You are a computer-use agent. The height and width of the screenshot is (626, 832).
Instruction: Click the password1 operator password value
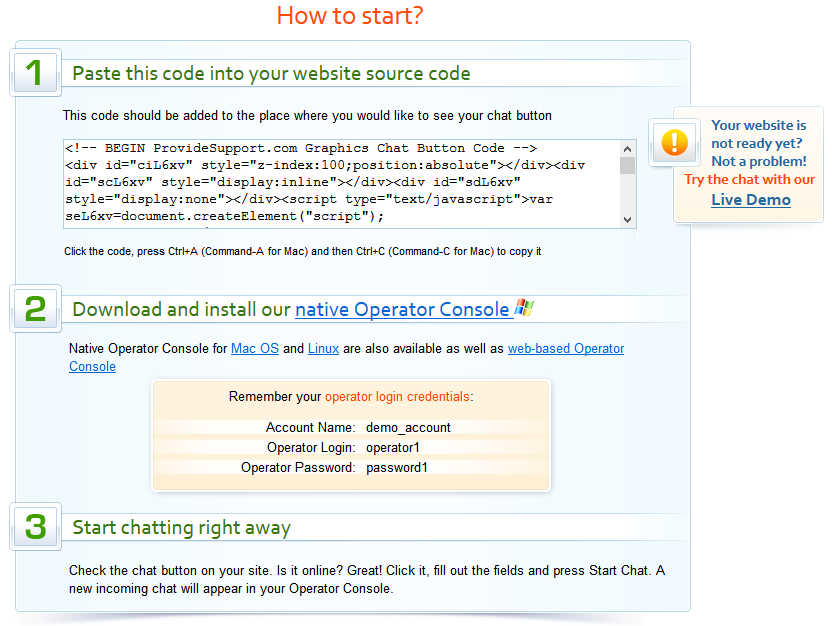(396, 468)
